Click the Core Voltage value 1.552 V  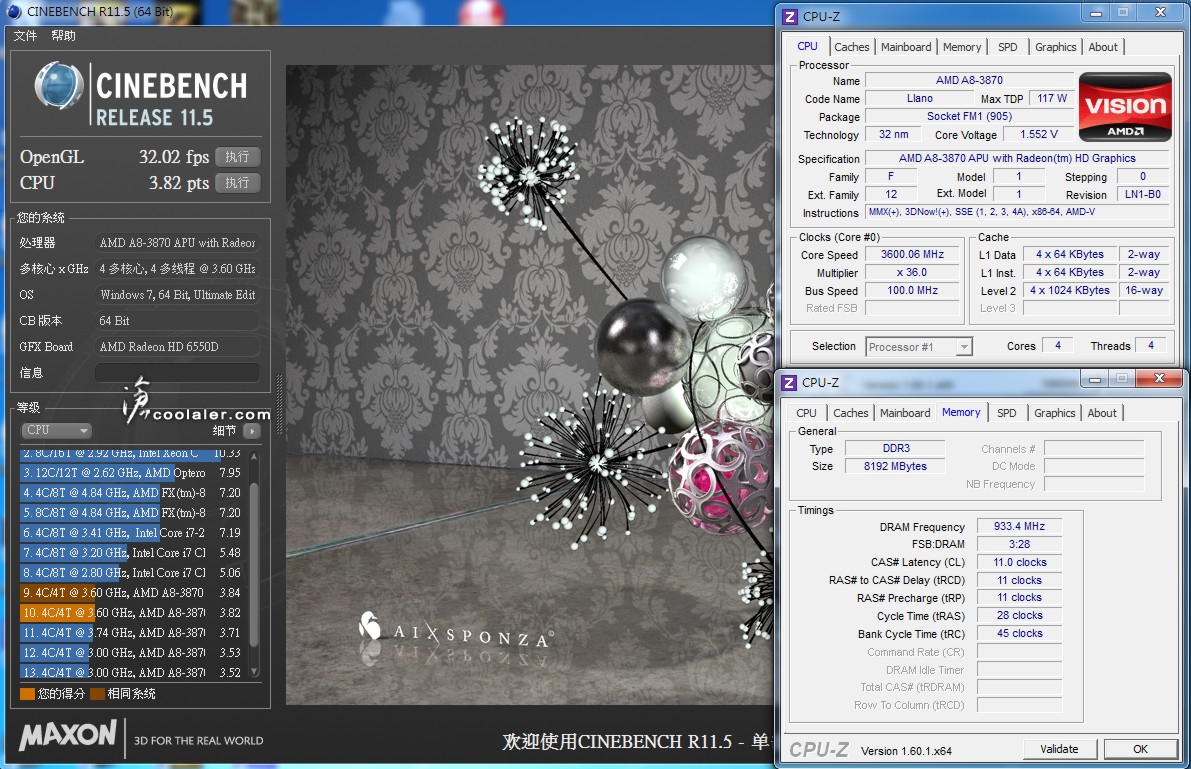(1039, 134)
